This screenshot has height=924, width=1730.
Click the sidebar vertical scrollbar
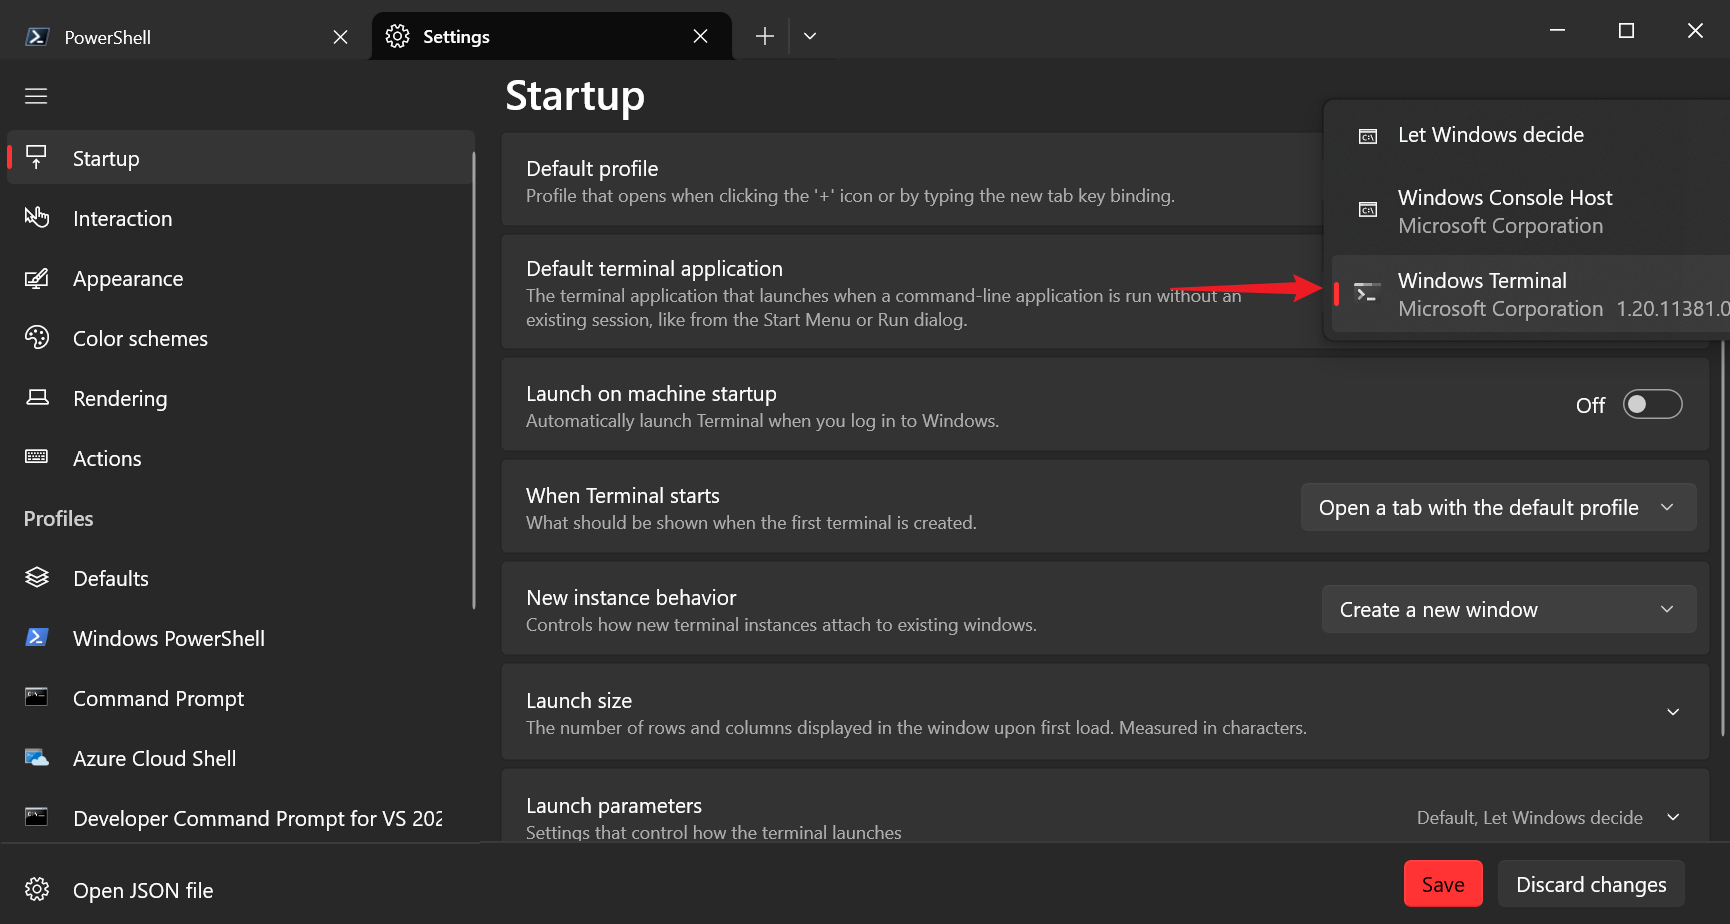point(474,380)
